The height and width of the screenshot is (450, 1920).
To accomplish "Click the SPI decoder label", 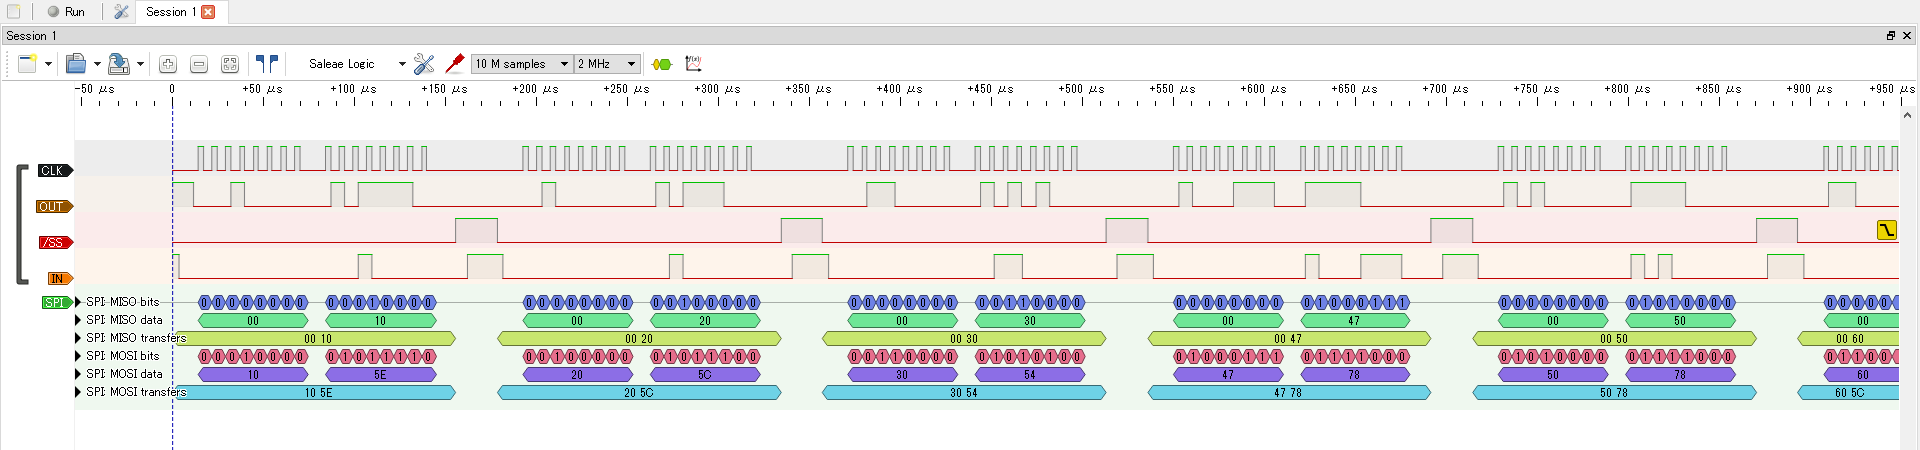I will tap(55, 303).
